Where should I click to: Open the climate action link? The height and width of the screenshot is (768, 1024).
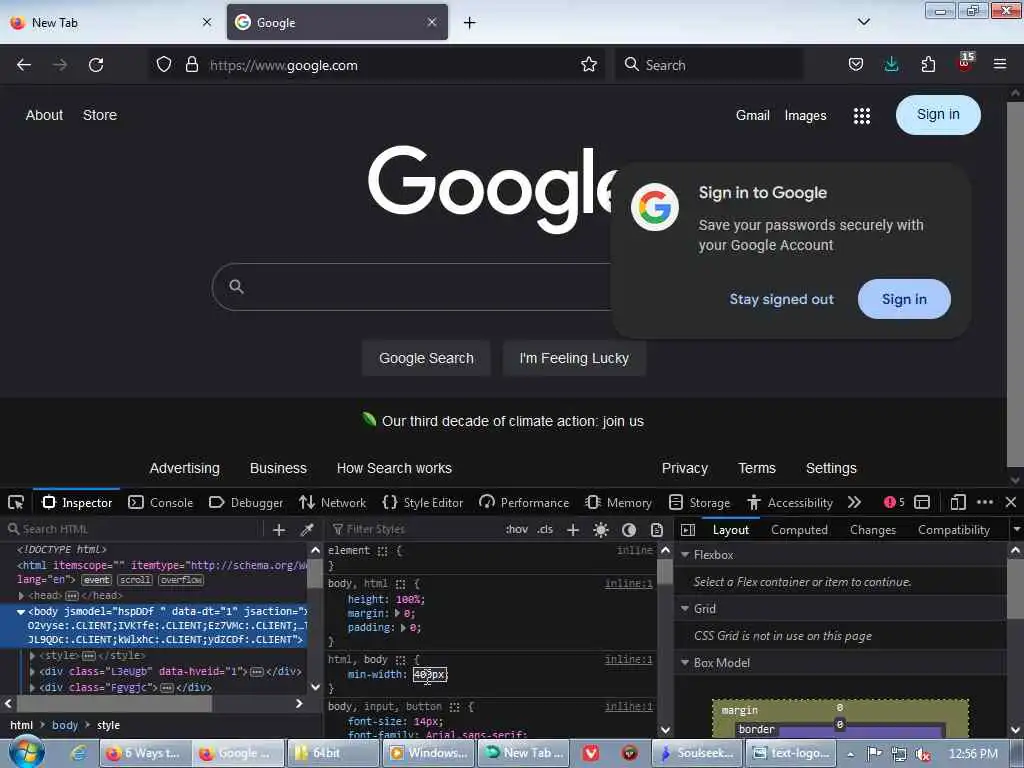(513, 421)
